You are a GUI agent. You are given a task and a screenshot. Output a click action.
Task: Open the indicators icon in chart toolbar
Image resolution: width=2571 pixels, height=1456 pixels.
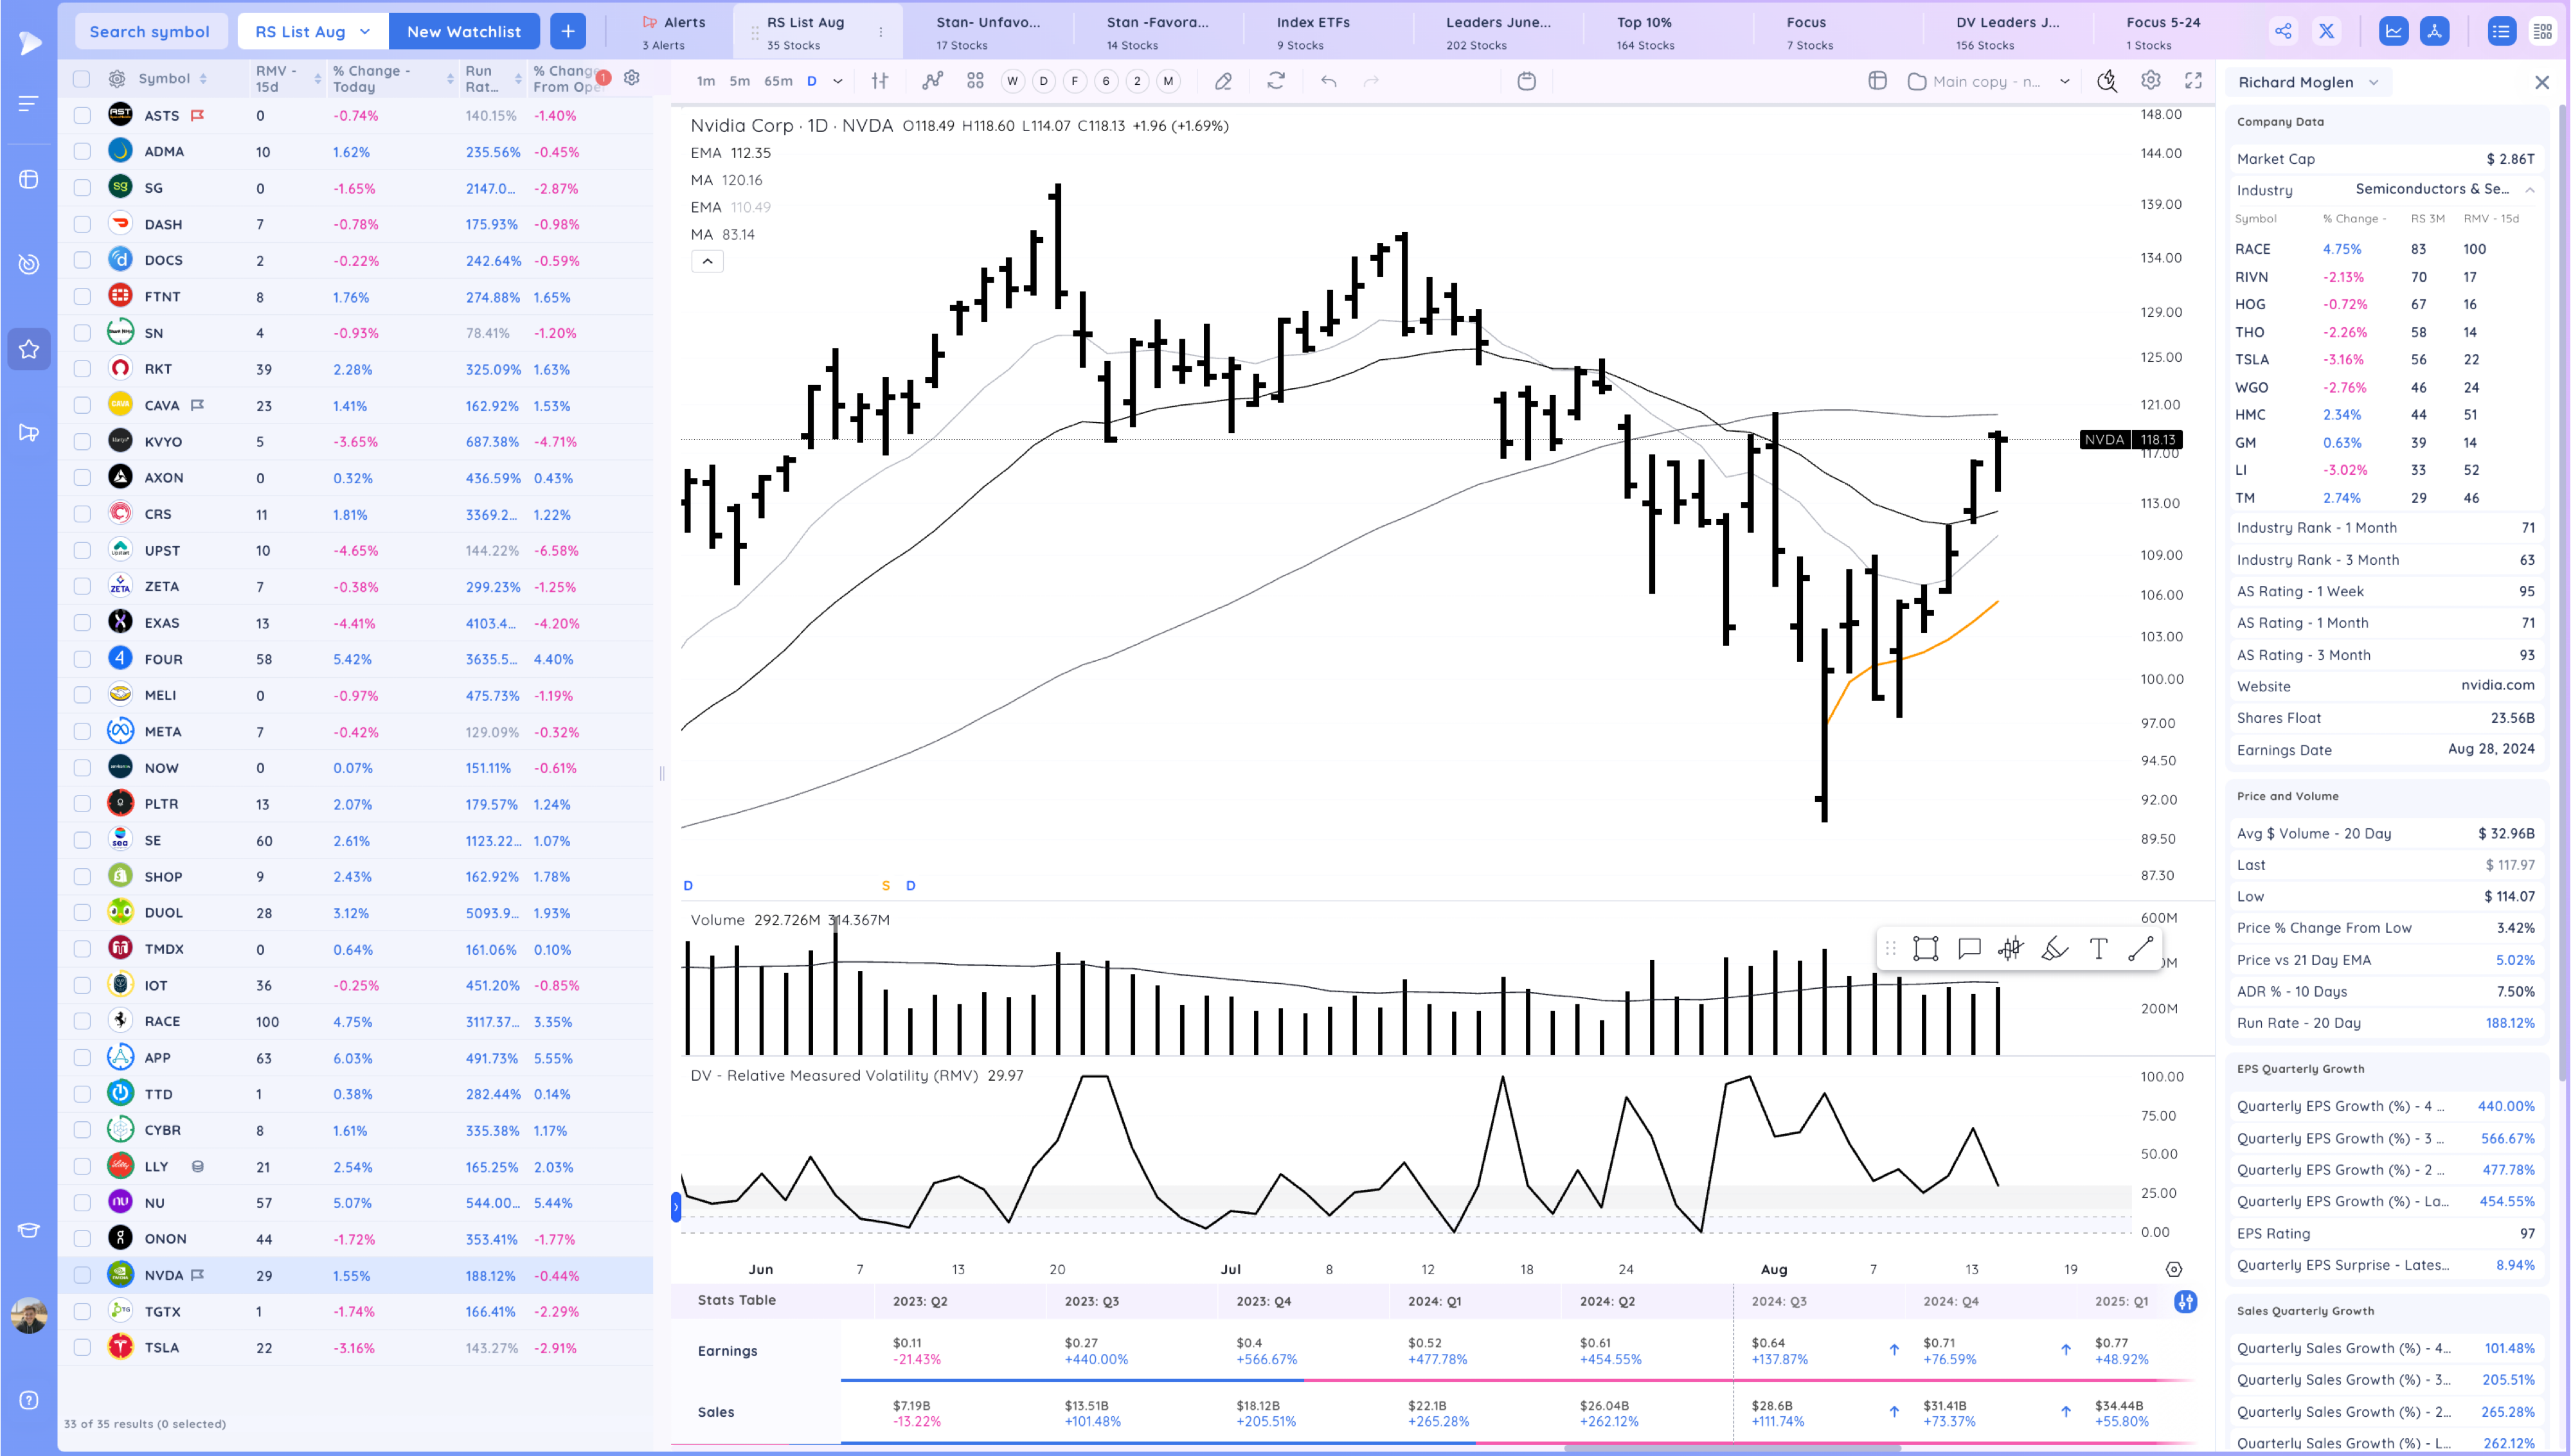932,81
